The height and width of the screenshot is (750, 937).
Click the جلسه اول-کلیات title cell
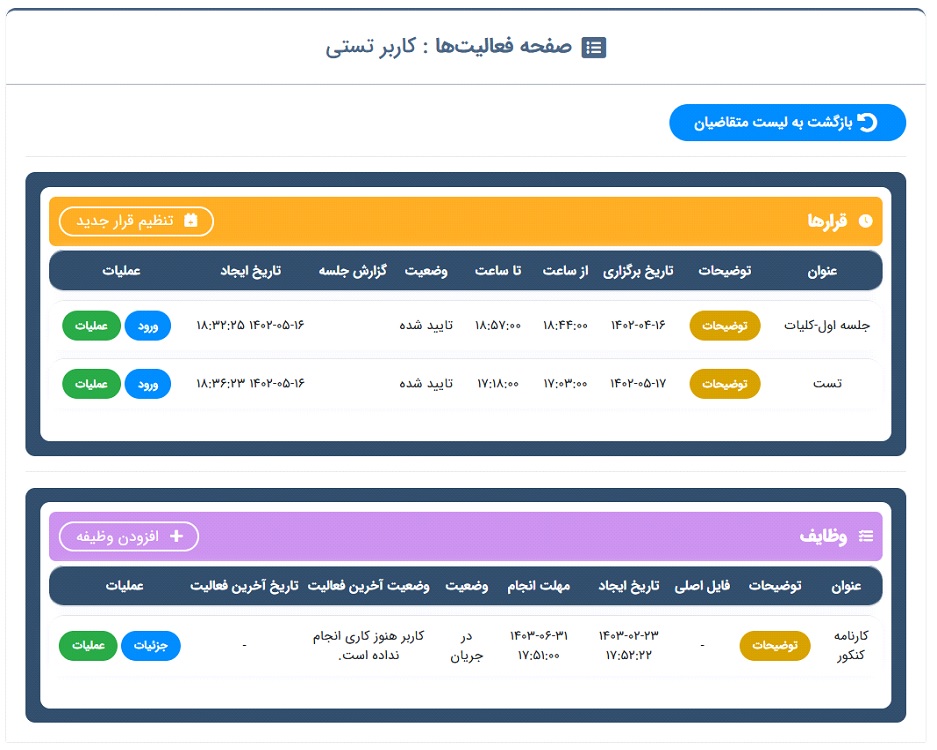pos(826,326)
